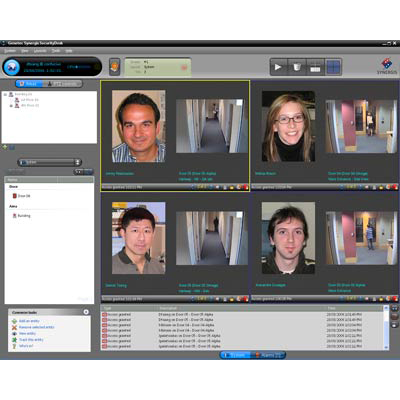Screen dimensions: 400x400
Task: Open the Tools menu in the menu bar
Action: (56, 51)
